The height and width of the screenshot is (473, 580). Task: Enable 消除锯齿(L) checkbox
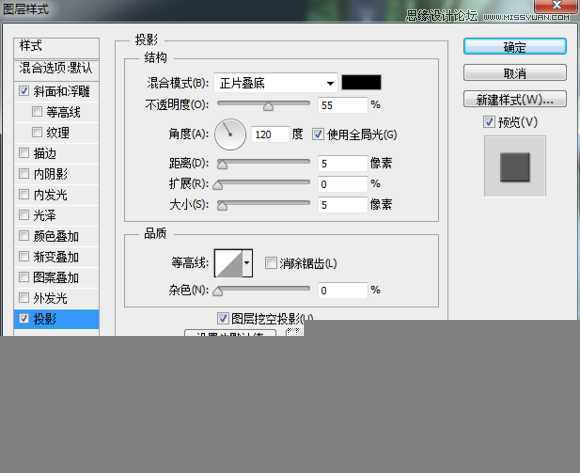pyautogui.click(x=271, y=263)
